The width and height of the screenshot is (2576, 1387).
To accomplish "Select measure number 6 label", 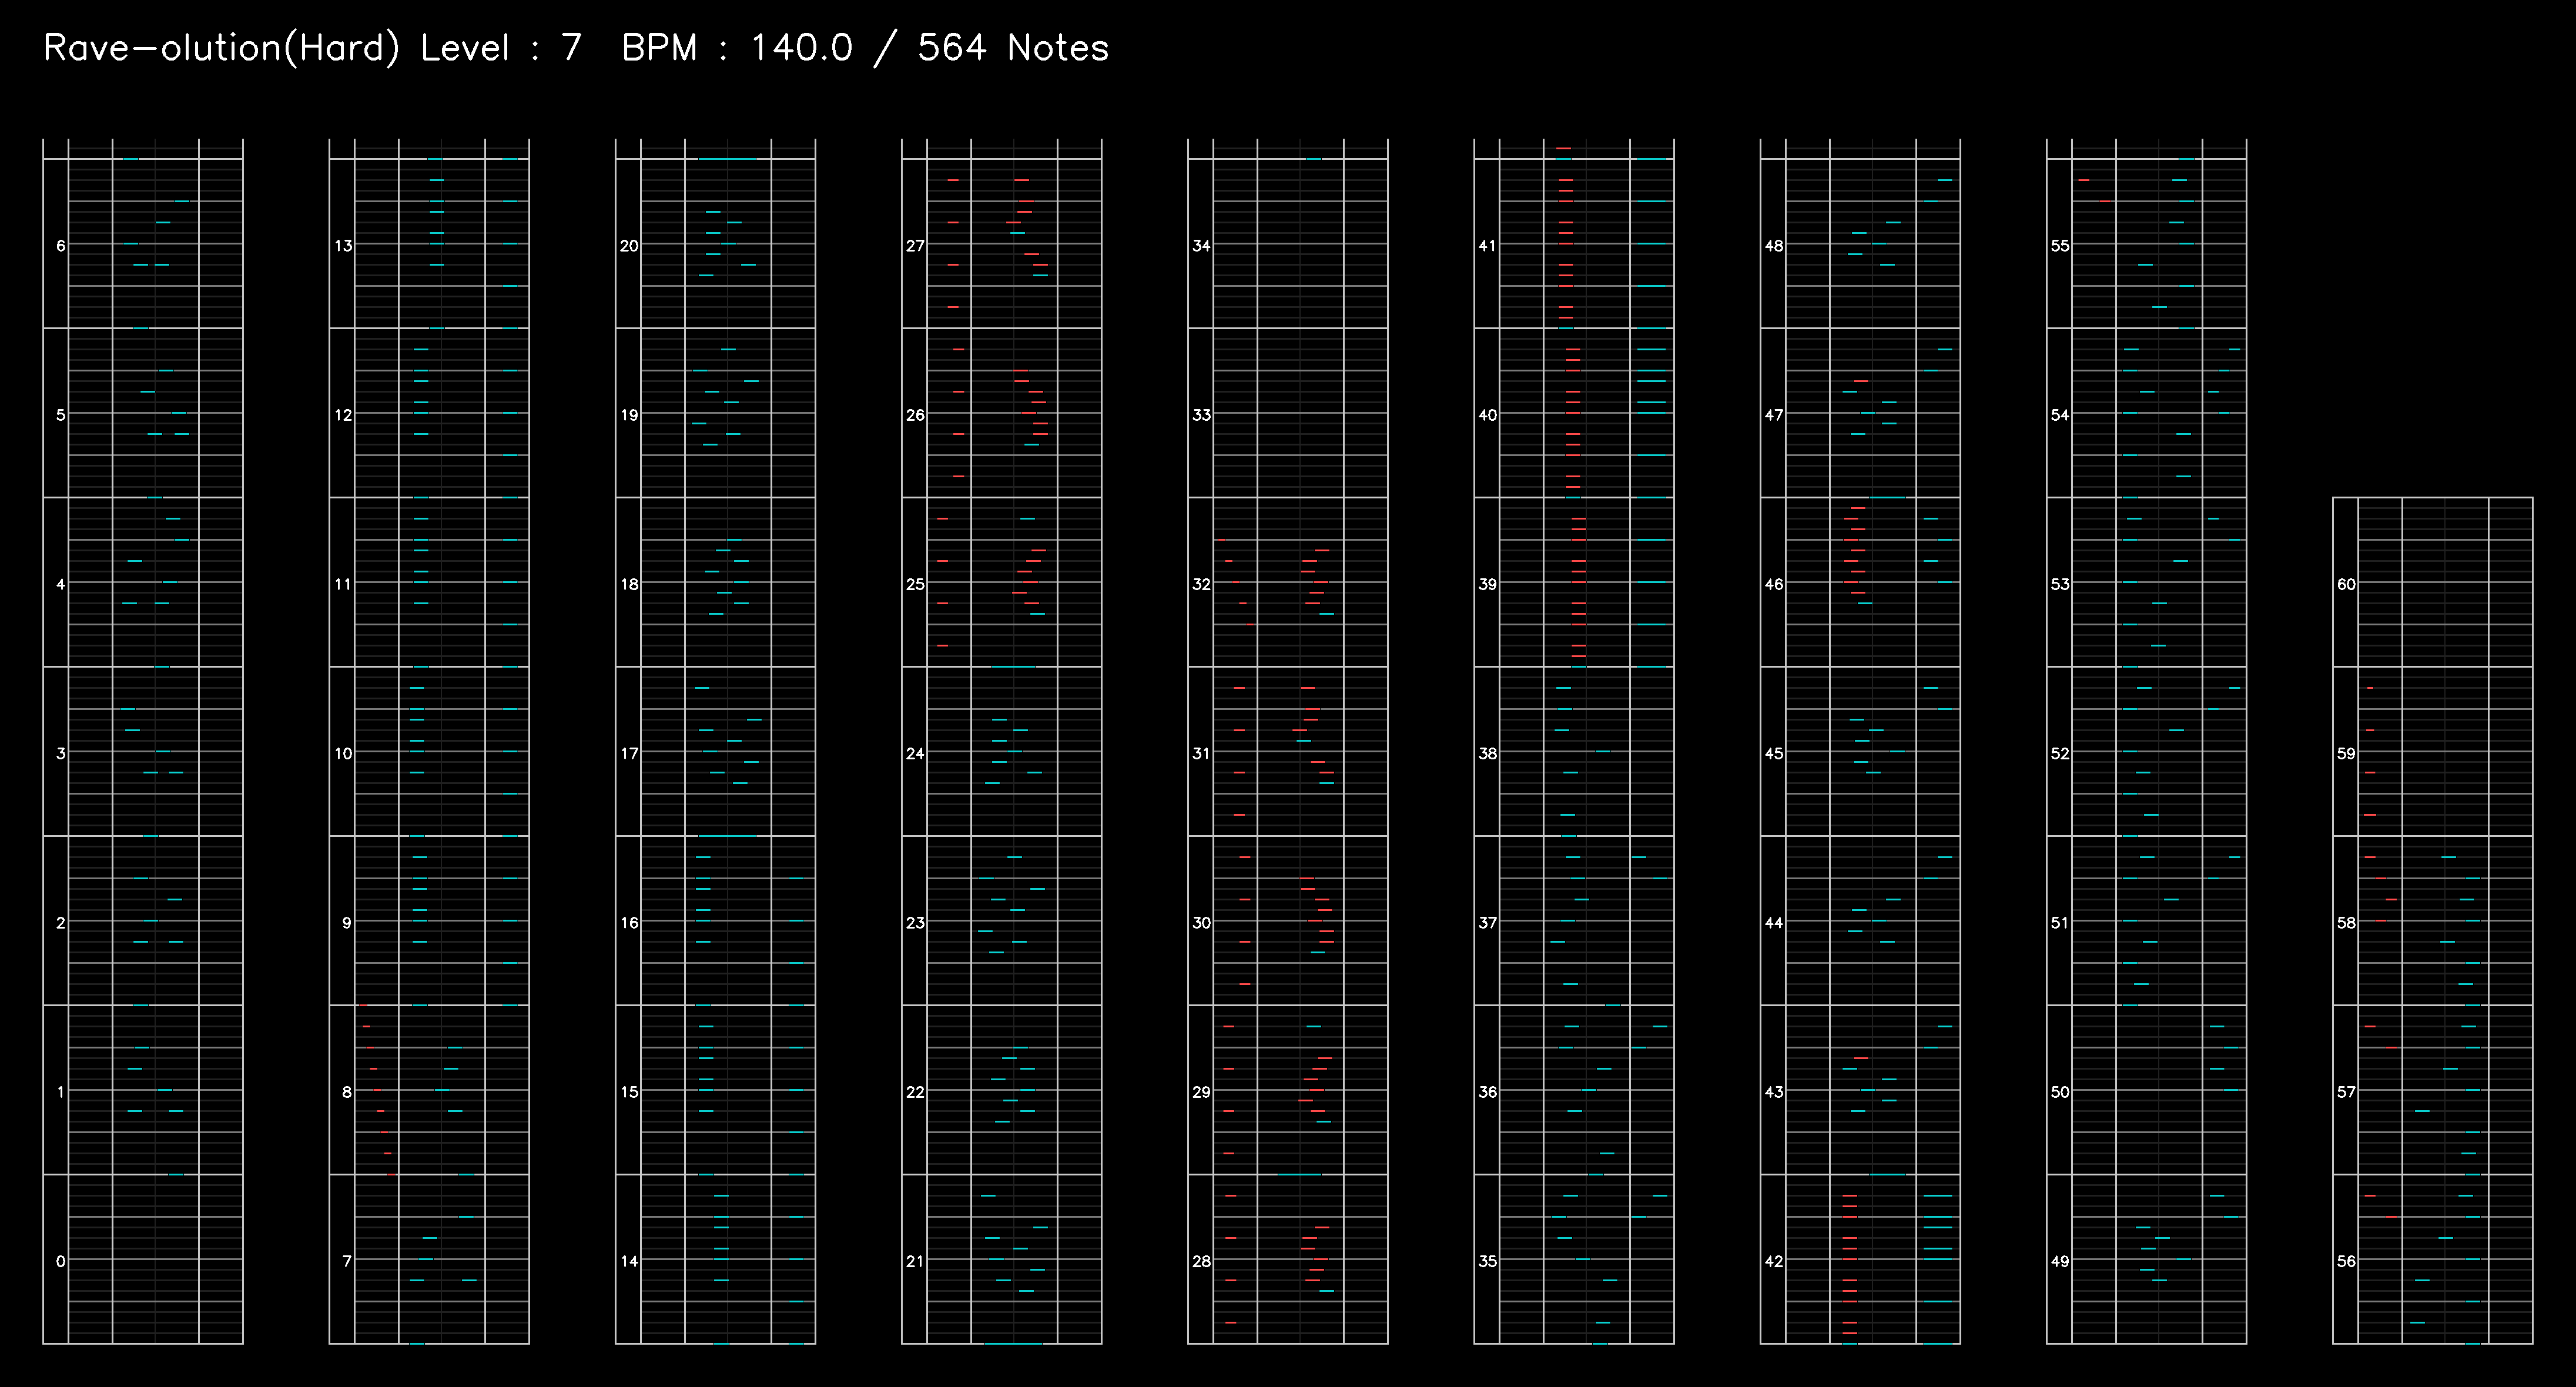I will pos(61,245).
